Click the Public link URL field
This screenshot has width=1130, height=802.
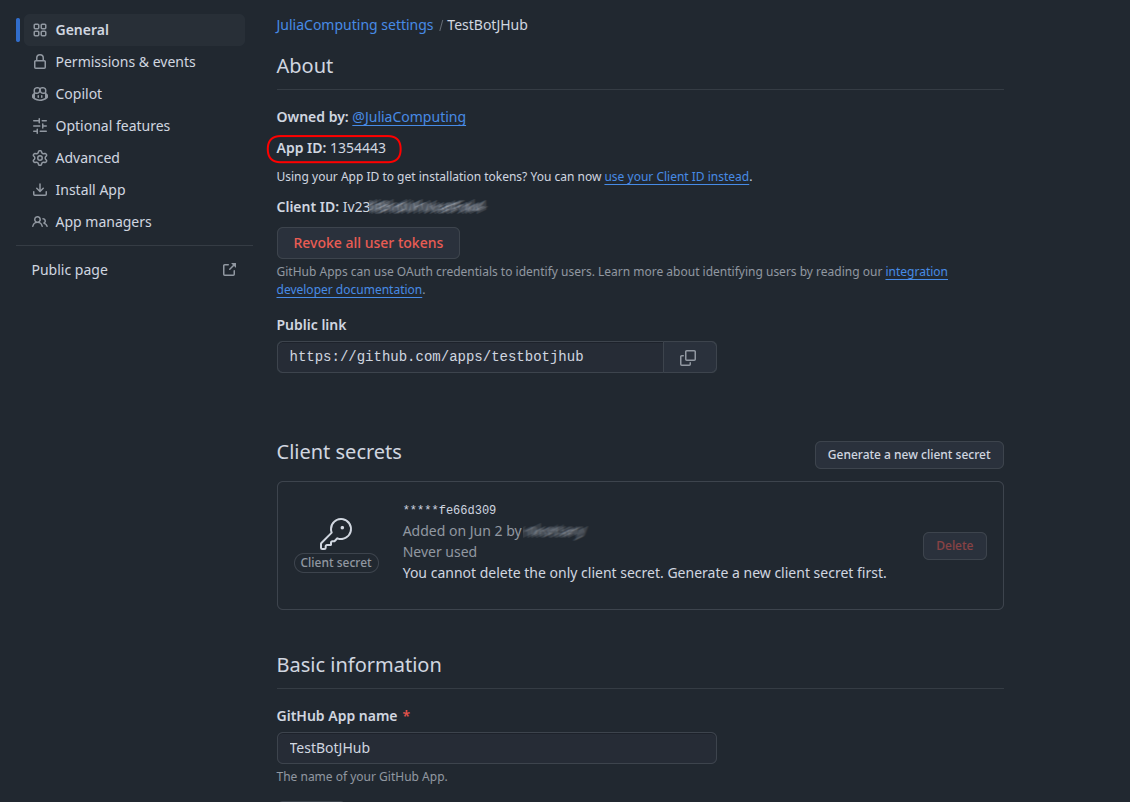[470, 357]
